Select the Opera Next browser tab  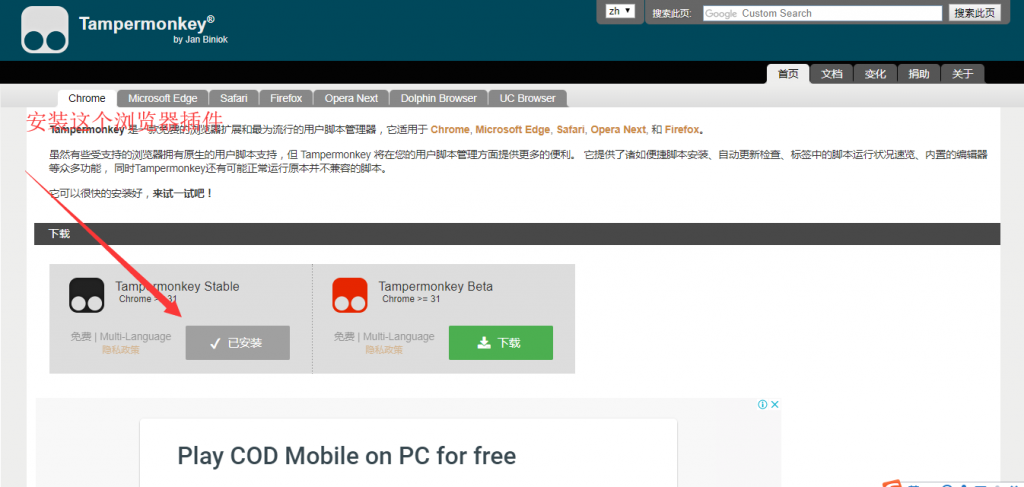[x=351, y=98]
